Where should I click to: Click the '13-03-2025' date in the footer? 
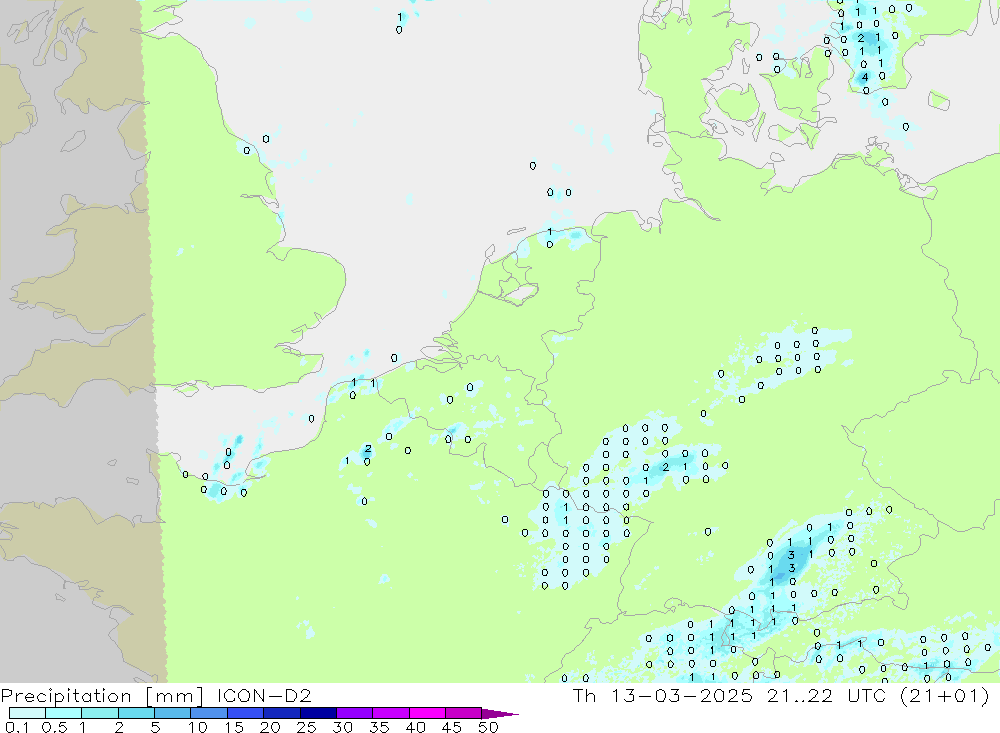pos(681,695)
